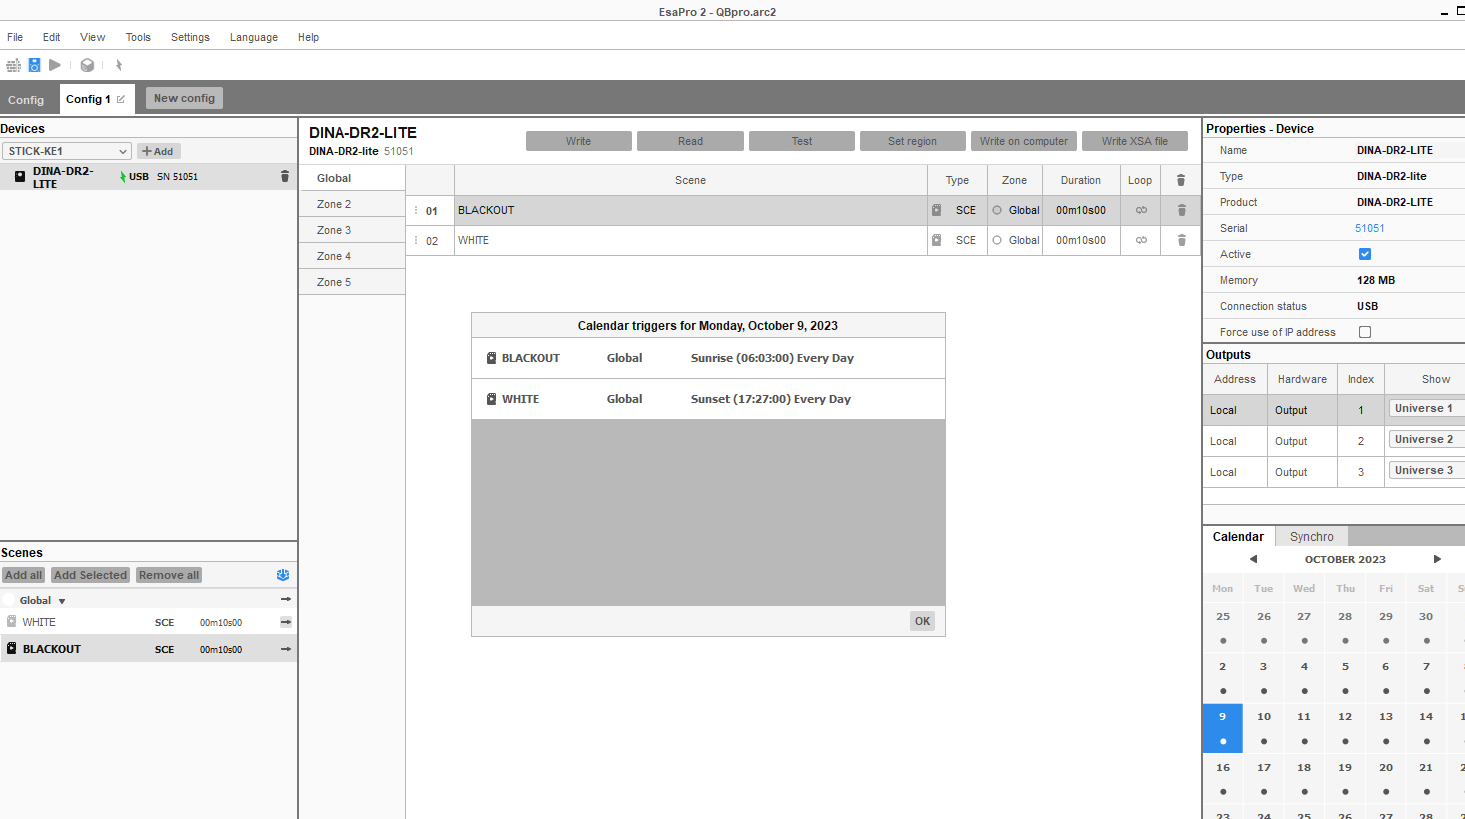This screenshot has width=1465, height=819.
Task: Switch to the Synchro tab
Action: click(x=1311, y=537)
